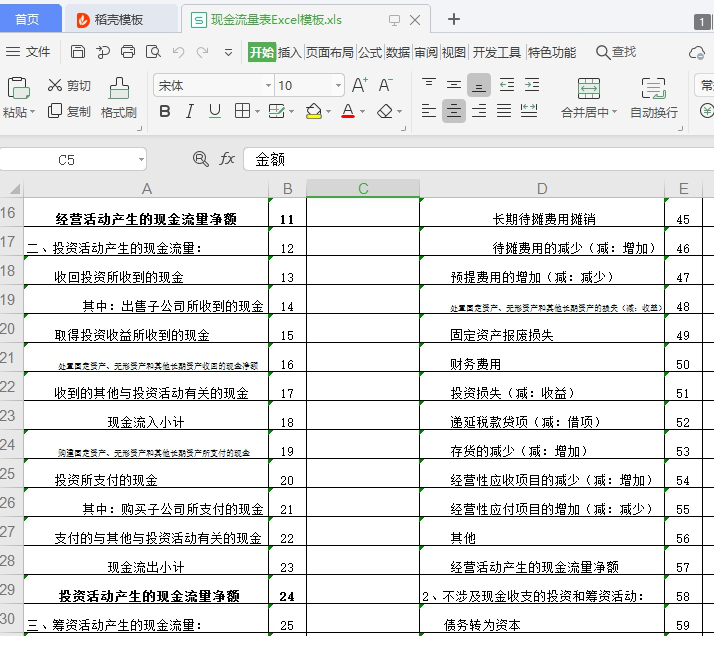Click the fx insert function icon
The height and width of the screenshot is (661, 714).
coord(227,159)
